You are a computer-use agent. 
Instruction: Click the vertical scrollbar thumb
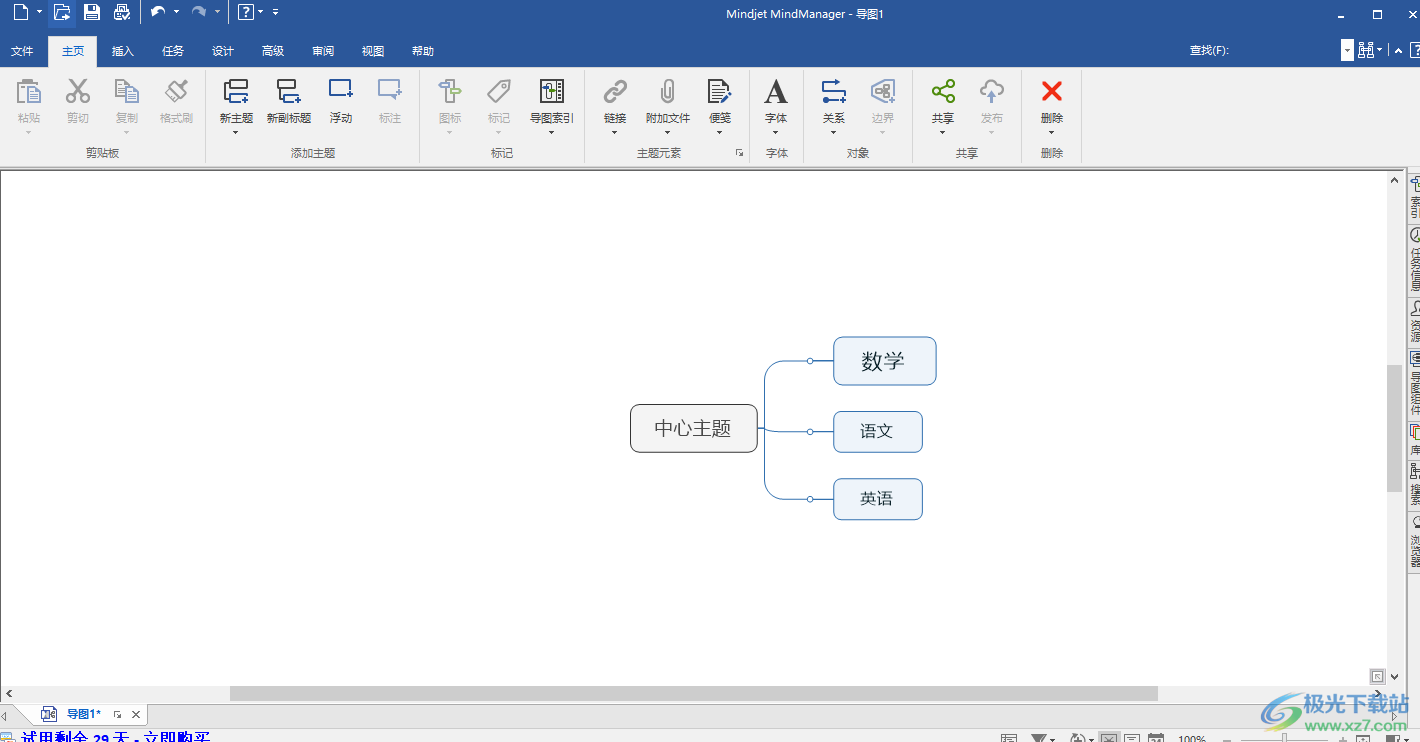point(1394,428)
